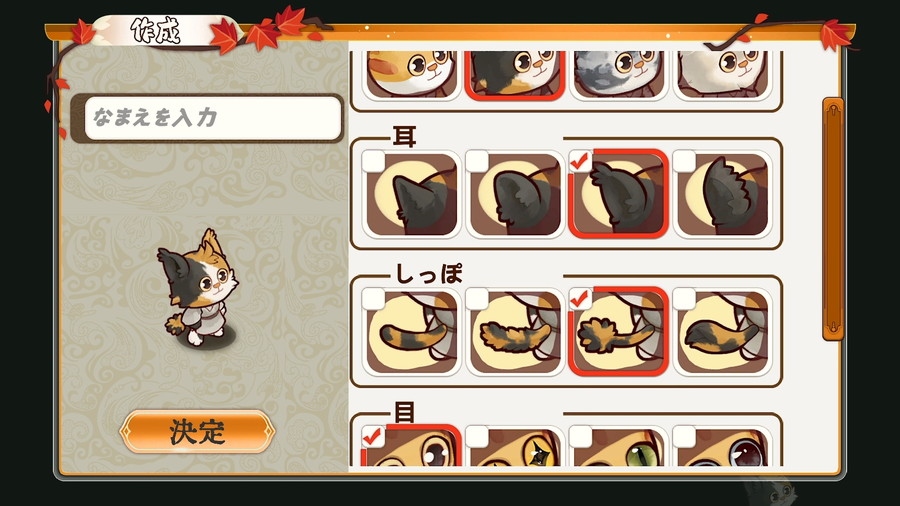Screen dimensions: 900x506
Task: Select the first smooth tail option
Action: [x=412, y=332]
